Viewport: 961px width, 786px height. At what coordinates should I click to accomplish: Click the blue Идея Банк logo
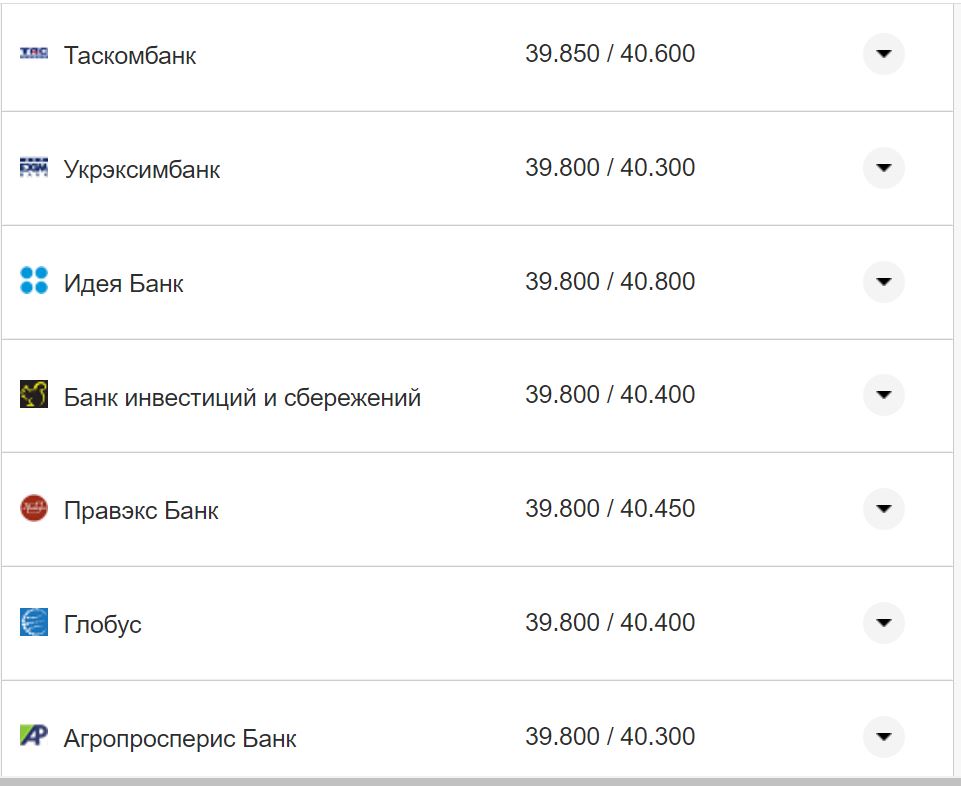click(35, 281)
